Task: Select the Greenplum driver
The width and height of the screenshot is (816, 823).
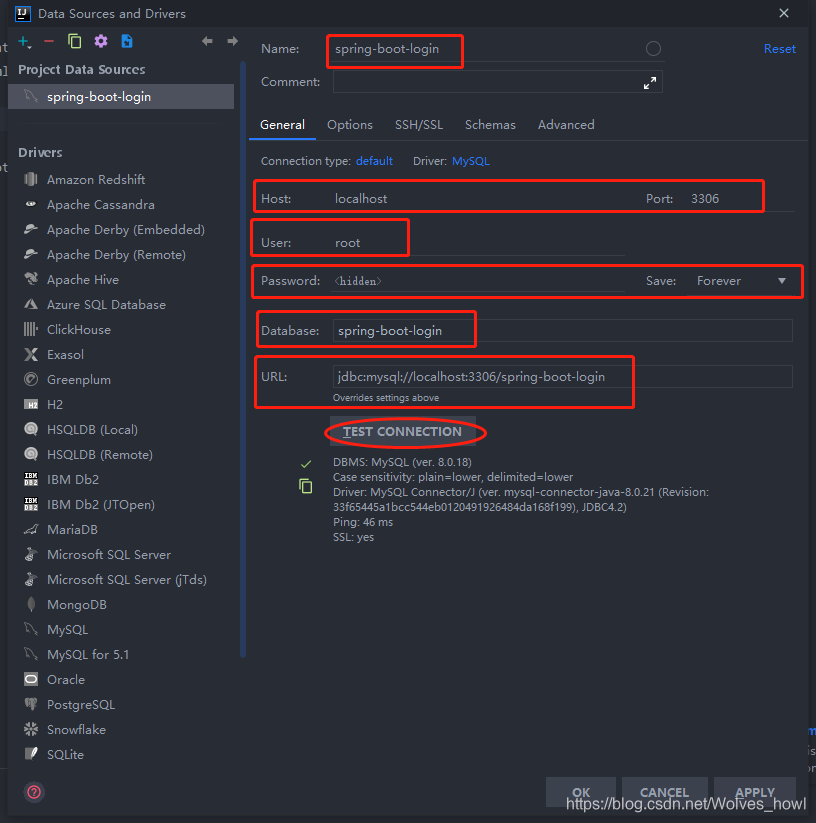Action: tap(79, 380)
